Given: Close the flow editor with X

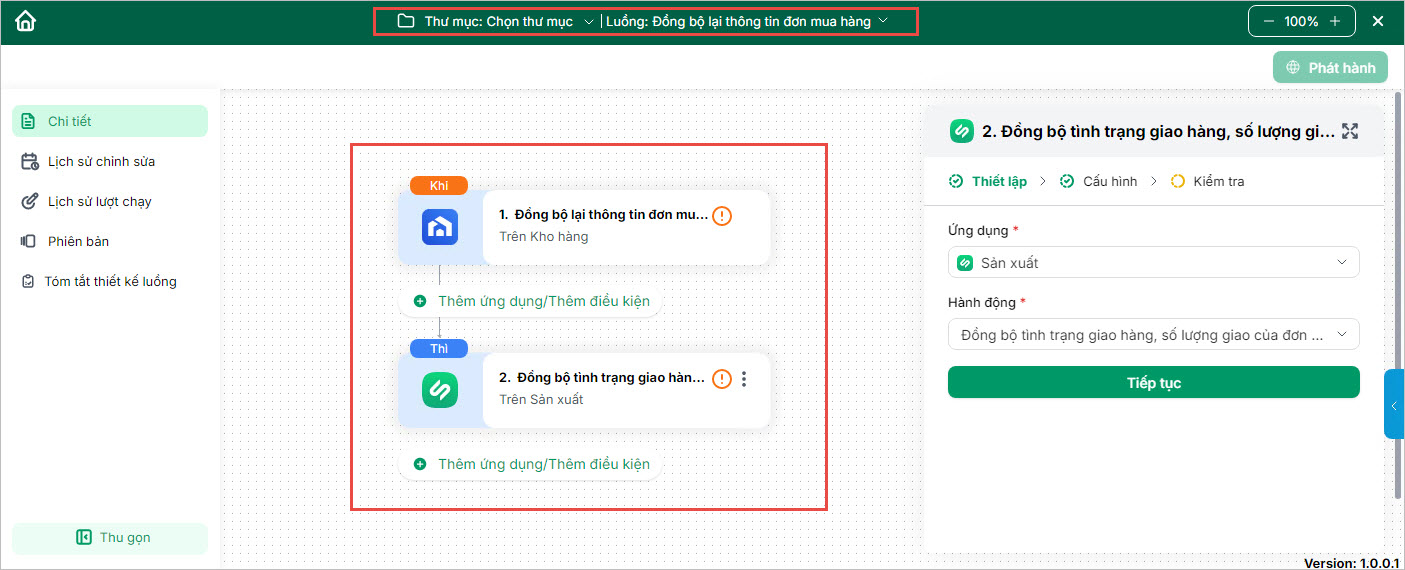Looking at the screenshot, I should point(1378,21).
